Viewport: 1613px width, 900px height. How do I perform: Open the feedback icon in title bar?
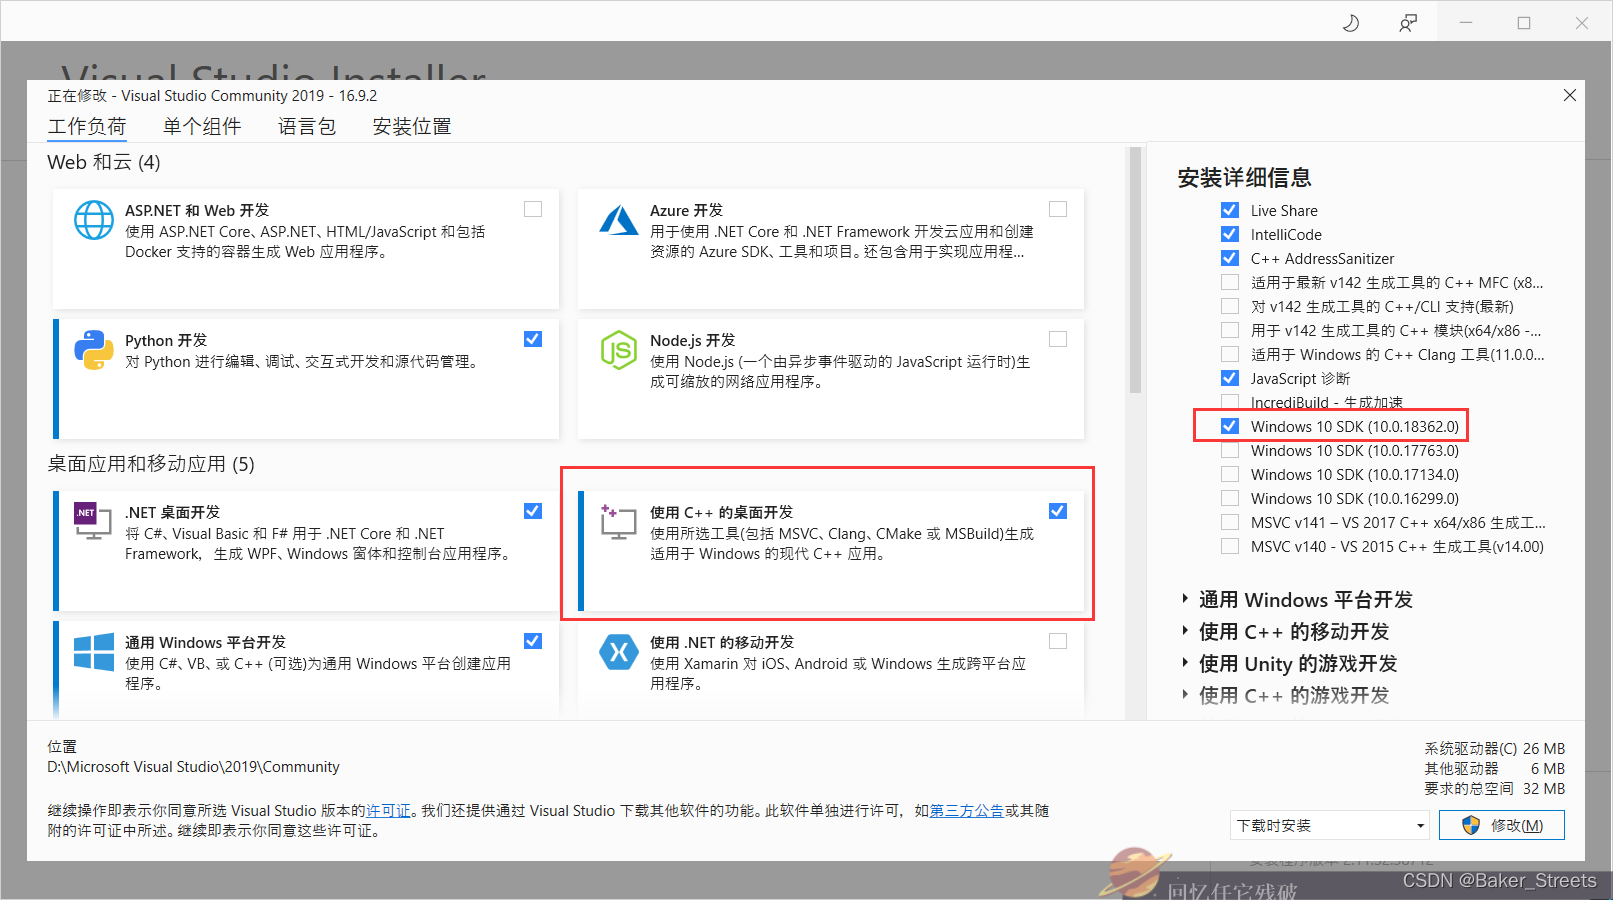click(1408, 22)
